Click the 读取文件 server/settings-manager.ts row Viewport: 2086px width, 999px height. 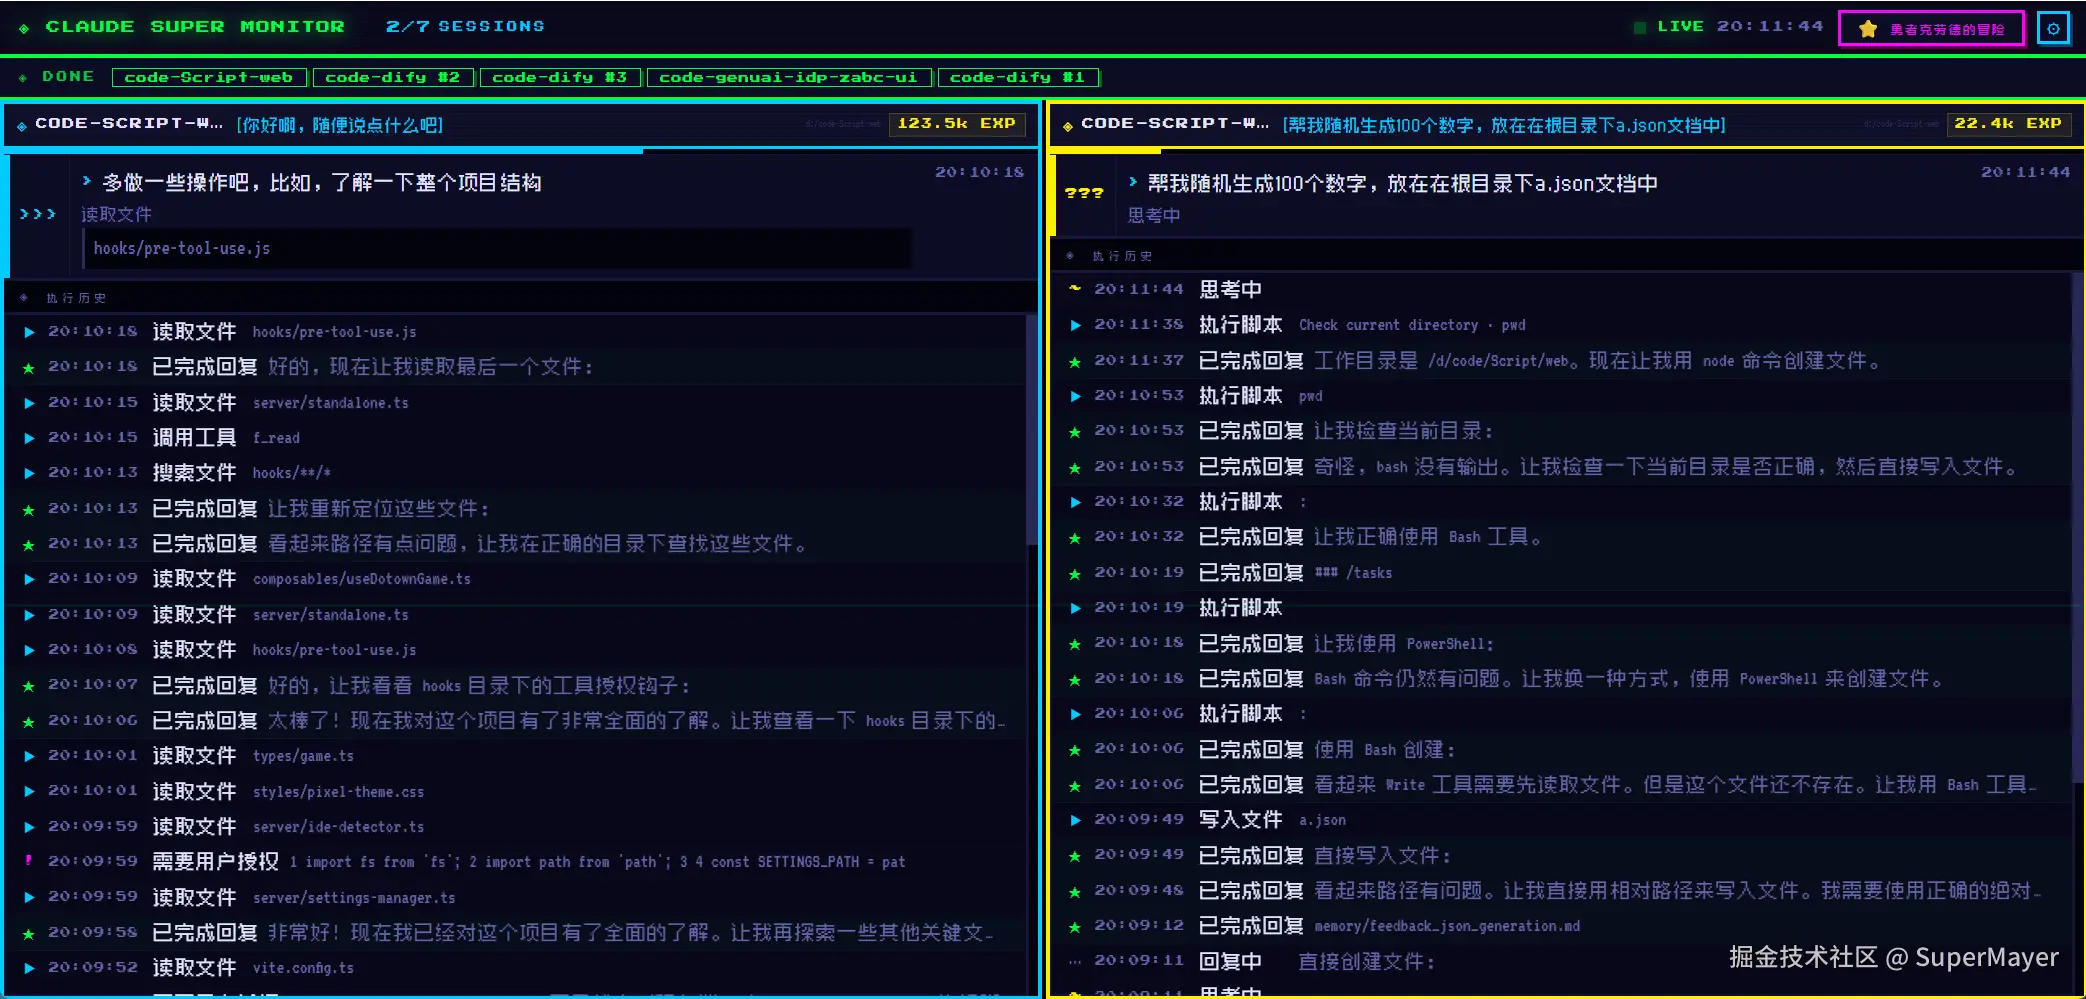[x=514, y=898]
